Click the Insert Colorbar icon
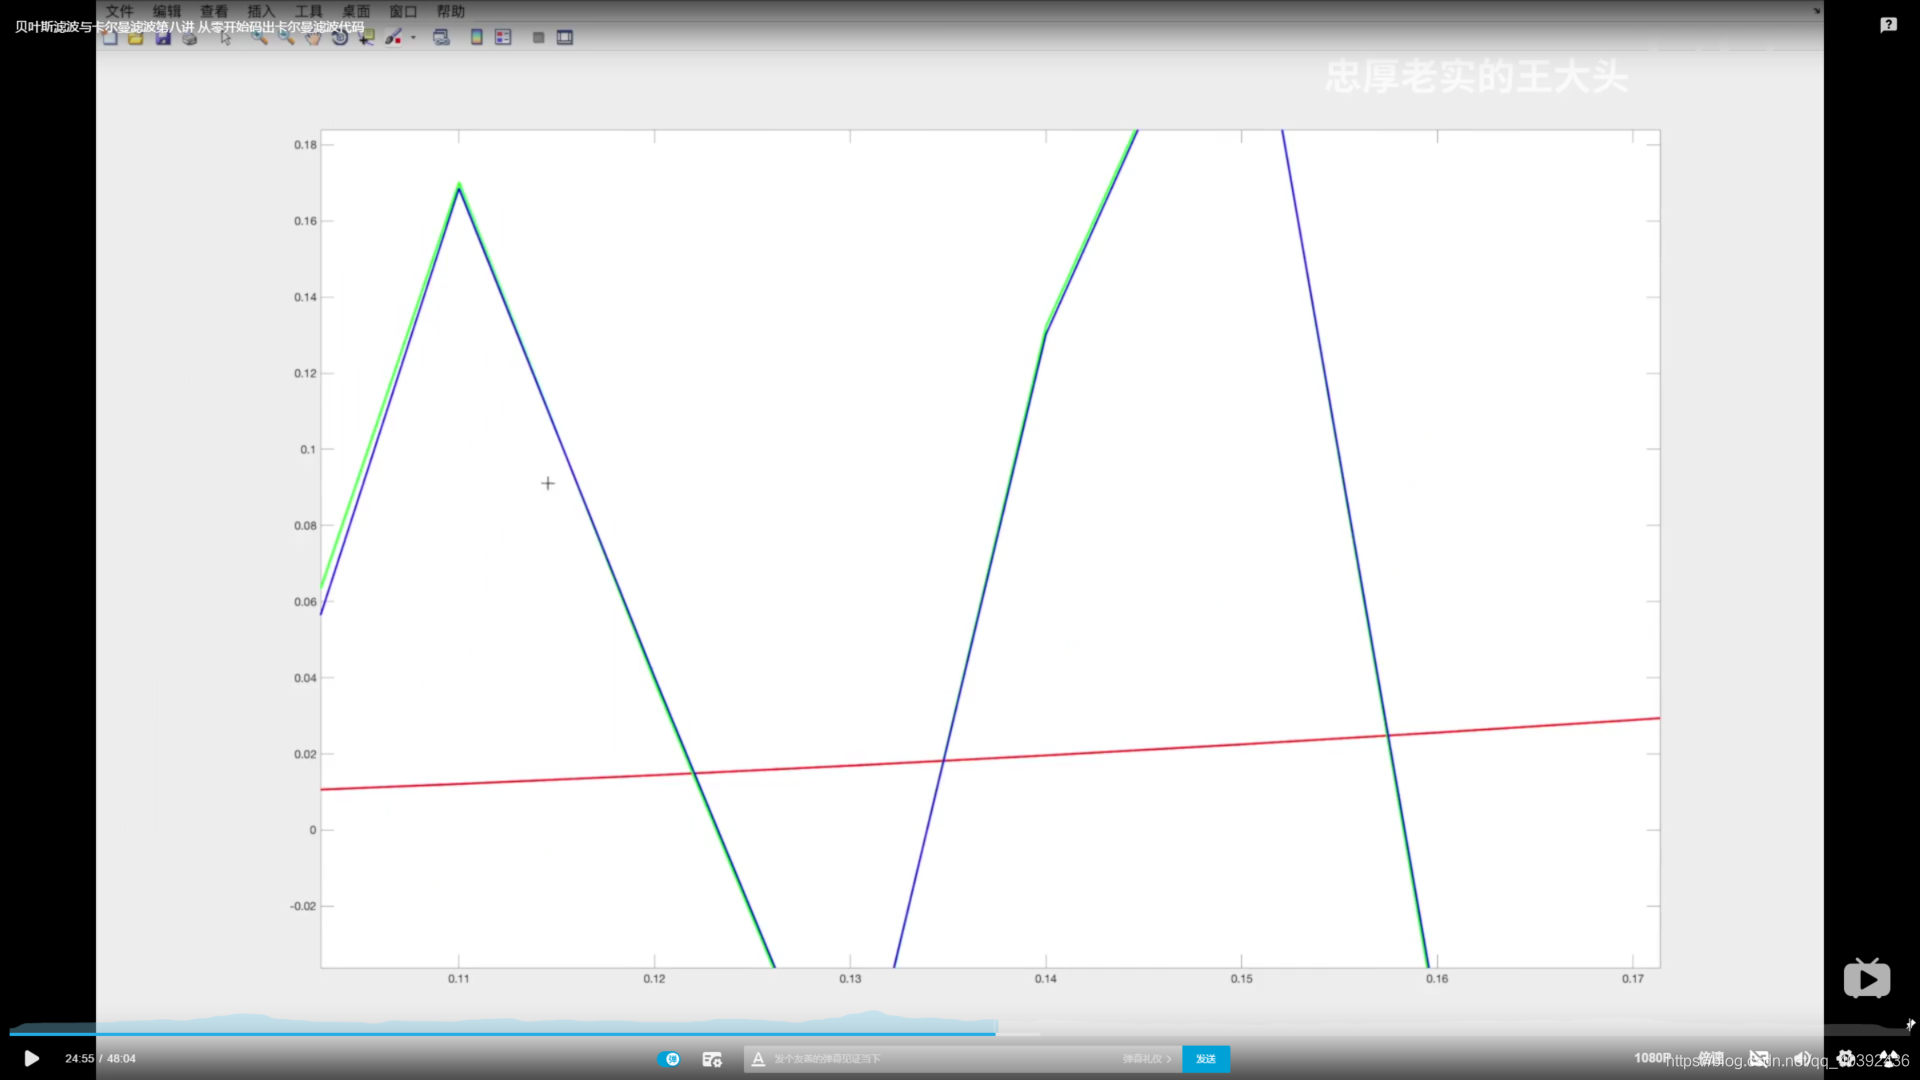The image size is (1920, 1080). [x=477, y=38]
